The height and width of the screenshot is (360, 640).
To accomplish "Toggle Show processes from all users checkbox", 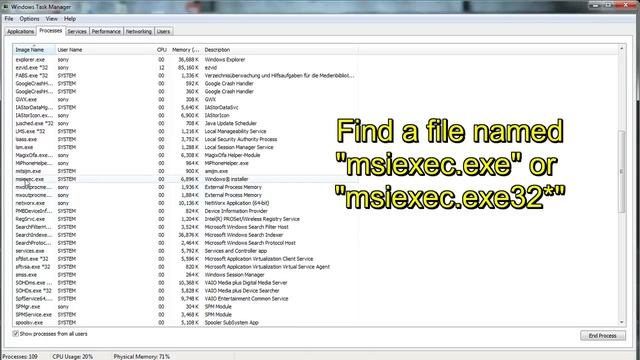I will (16, 334).
